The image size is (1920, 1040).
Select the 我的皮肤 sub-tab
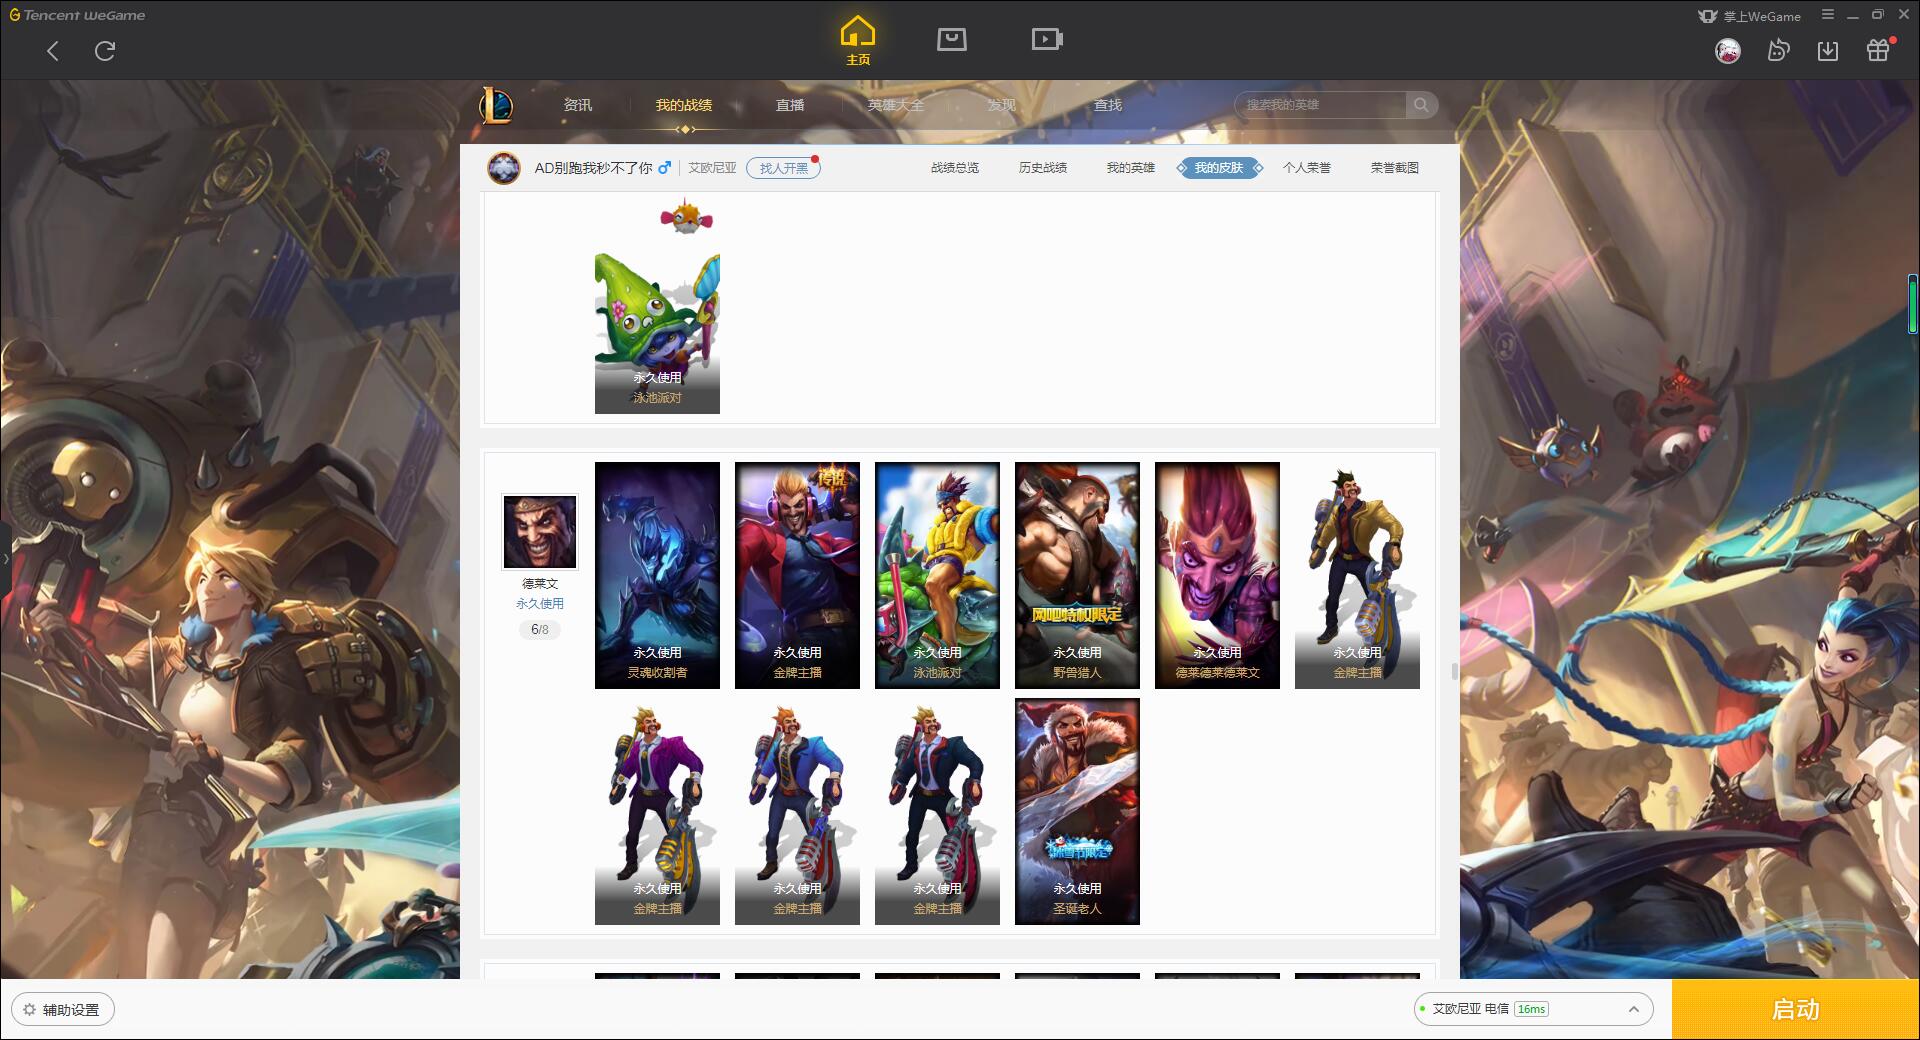click(x=1219, y=168)
